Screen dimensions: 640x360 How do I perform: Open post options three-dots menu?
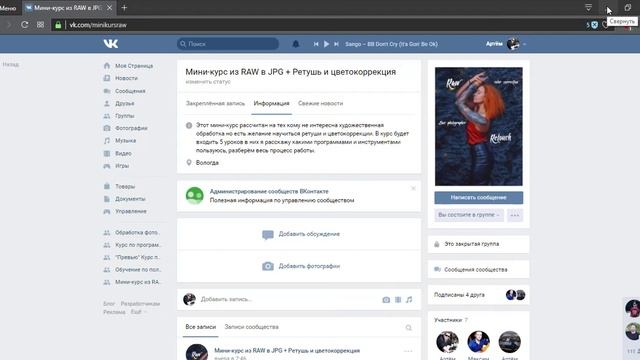tap(408, 351)
